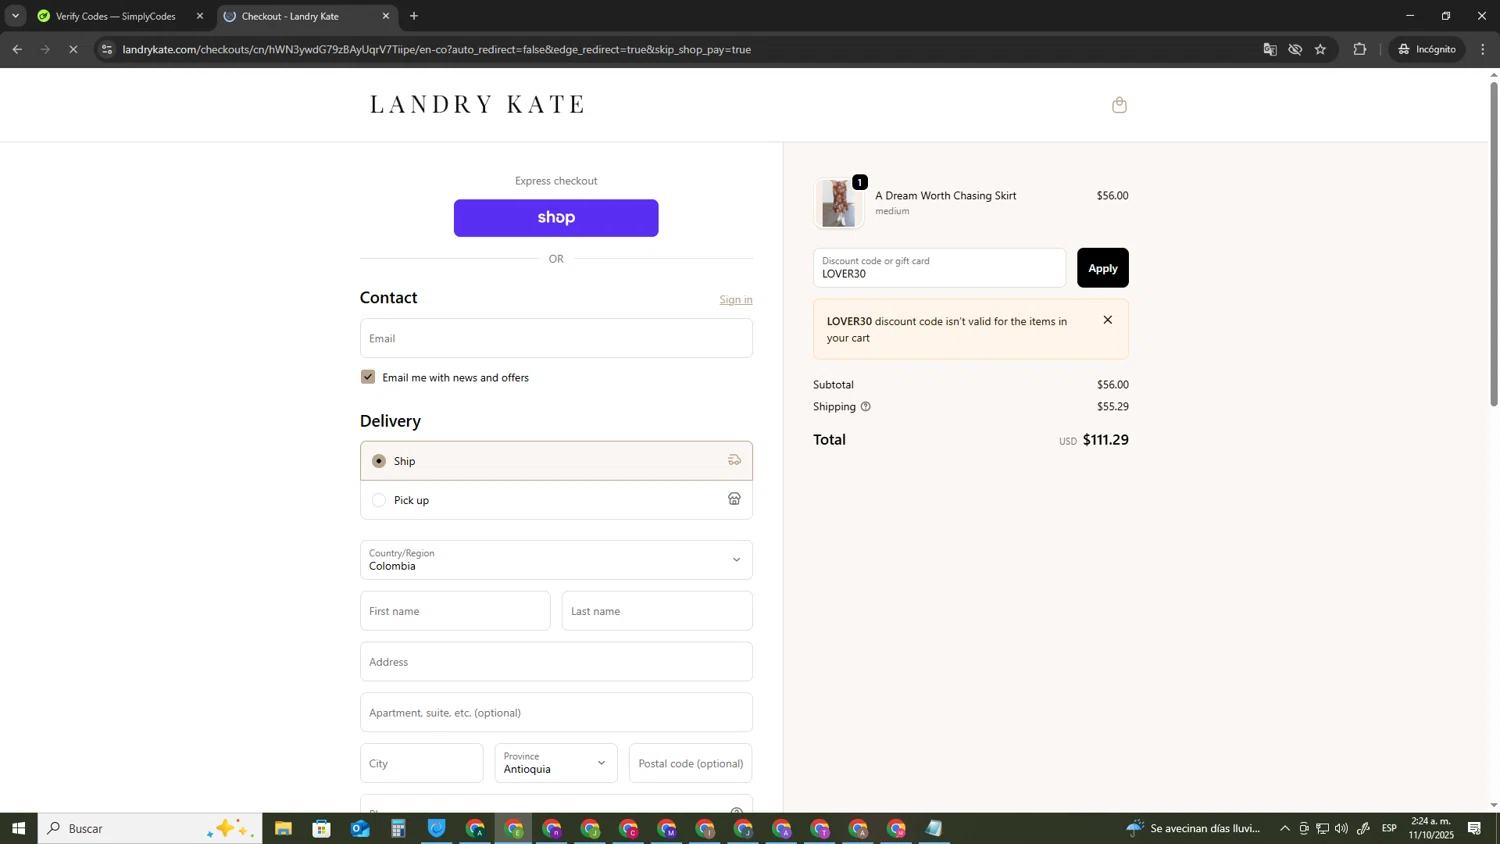Open the taskbar clock and date
Screen dimensions: 1500x844
pyautogui.click(x=1431, y=828)
